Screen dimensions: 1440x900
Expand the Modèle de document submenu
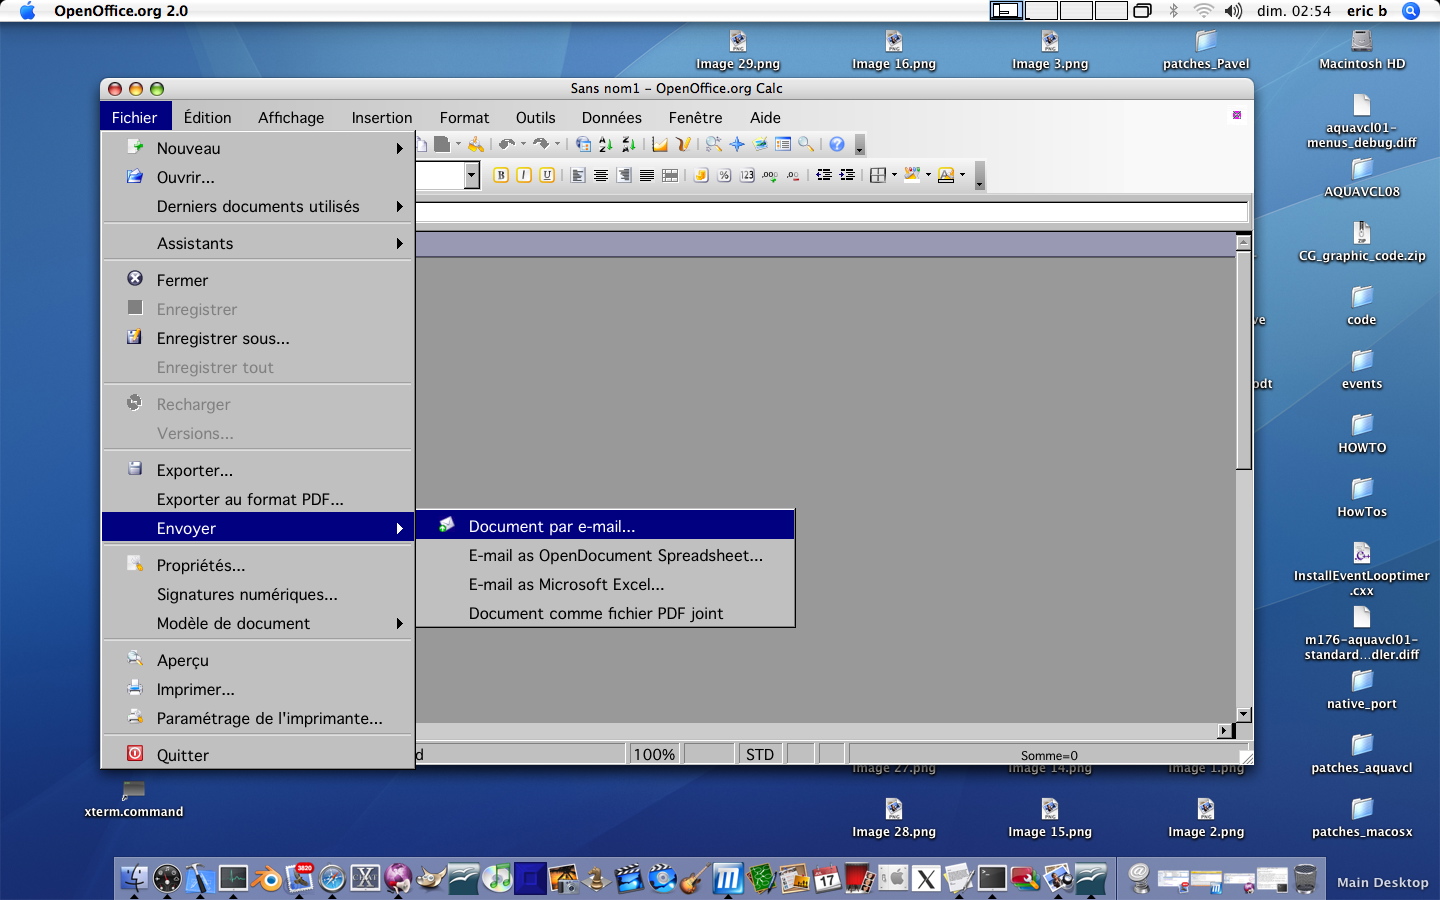[399, 623]
